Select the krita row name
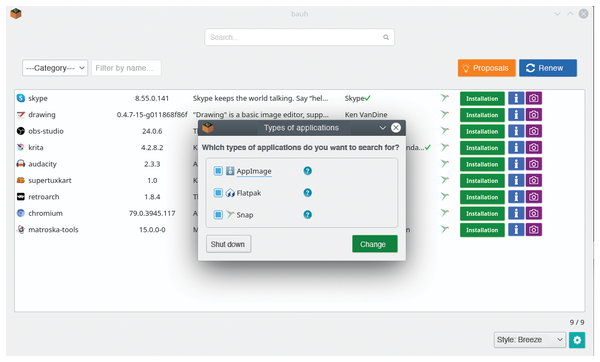Viewport: 600px width, 362px height. 36,148
